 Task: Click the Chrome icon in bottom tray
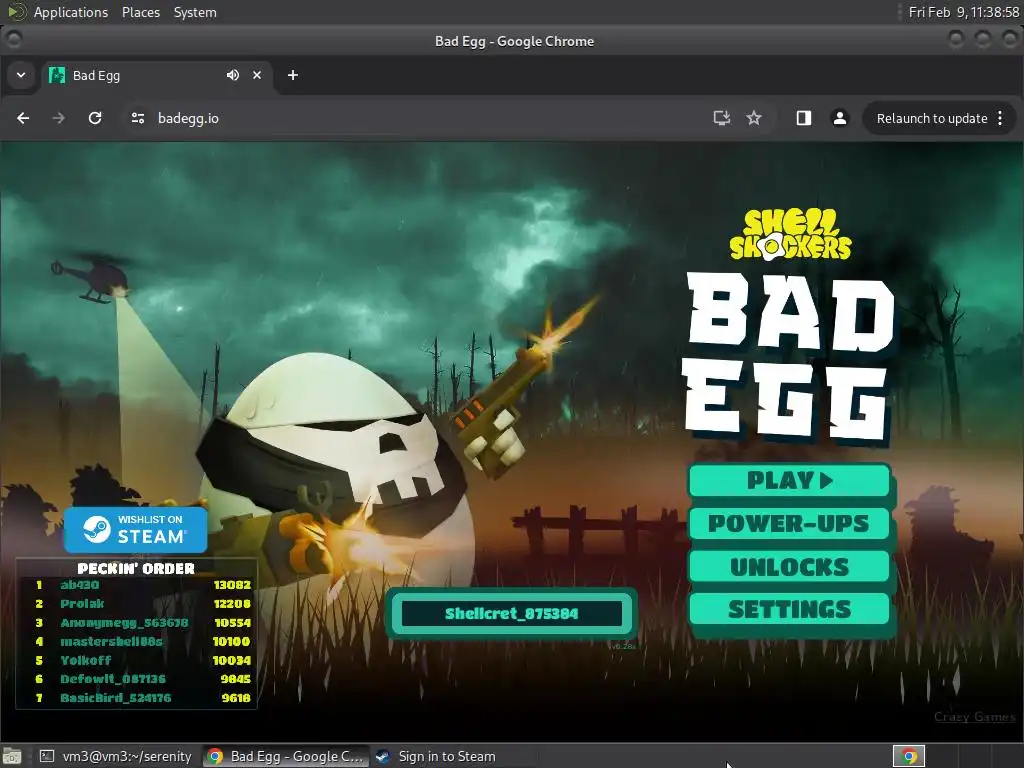click(x=909, y=756)
